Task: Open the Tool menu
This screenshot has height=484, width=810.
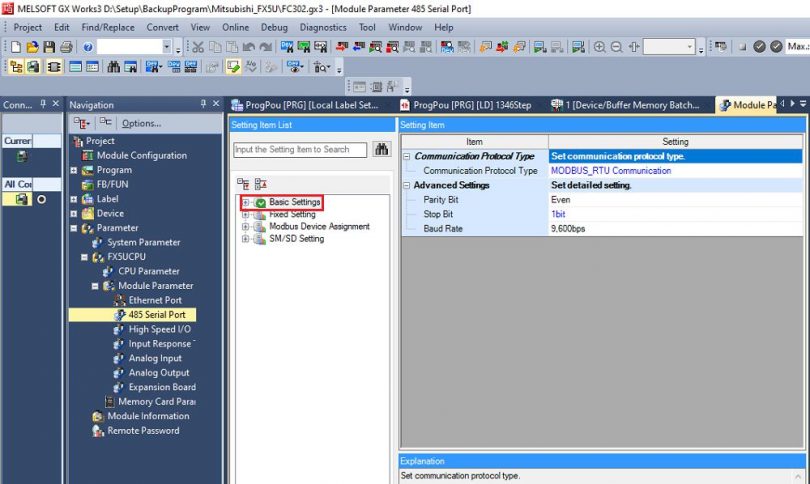Action: [367, 27]
